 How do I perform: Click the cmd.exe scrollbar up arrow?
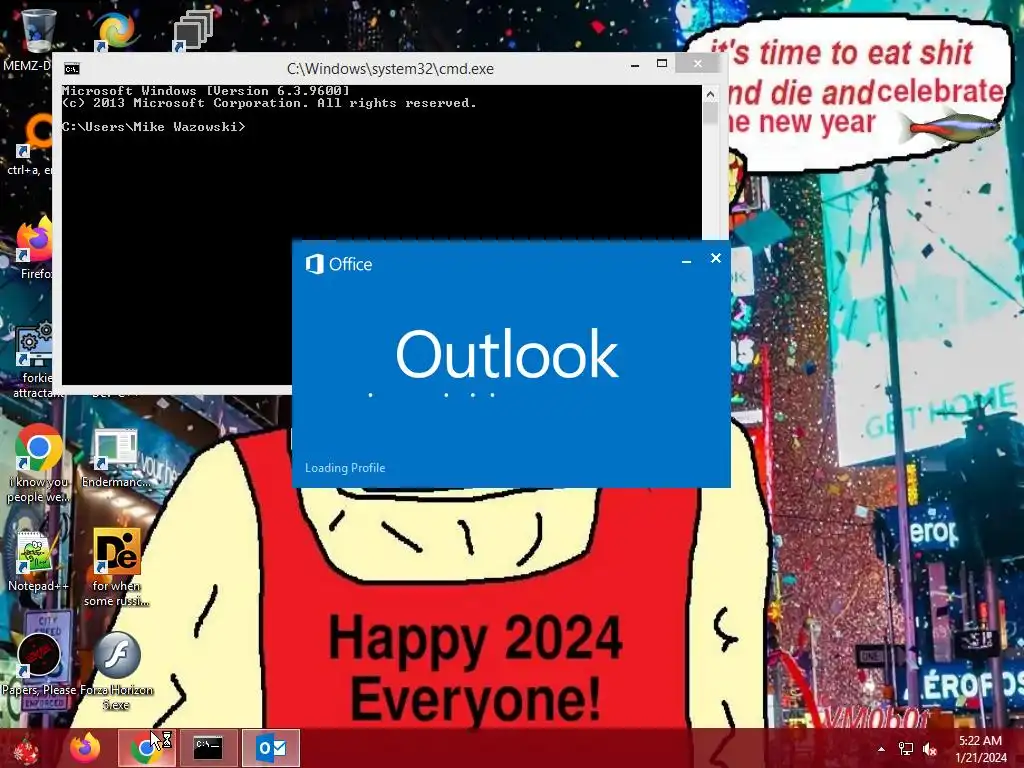[x=711, y=94]
